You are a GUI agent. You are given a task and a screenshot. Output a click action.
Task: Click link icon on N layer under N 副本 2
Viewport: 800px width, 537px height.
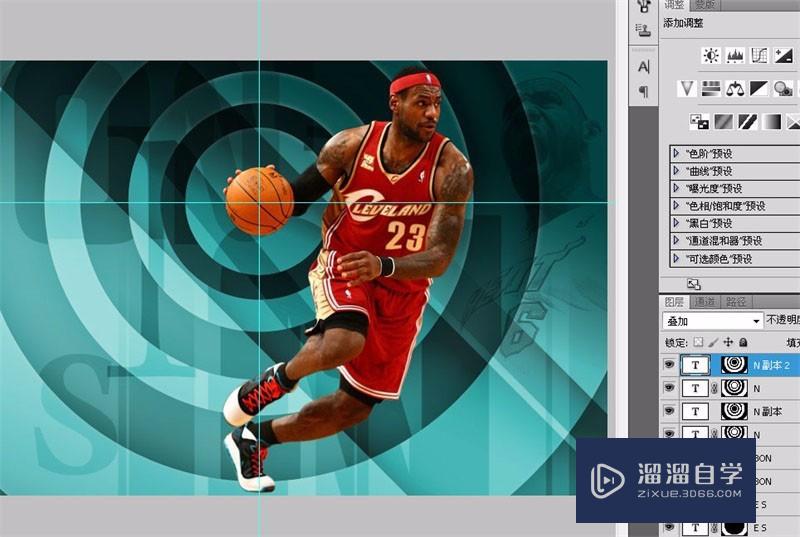coord(714,389)
